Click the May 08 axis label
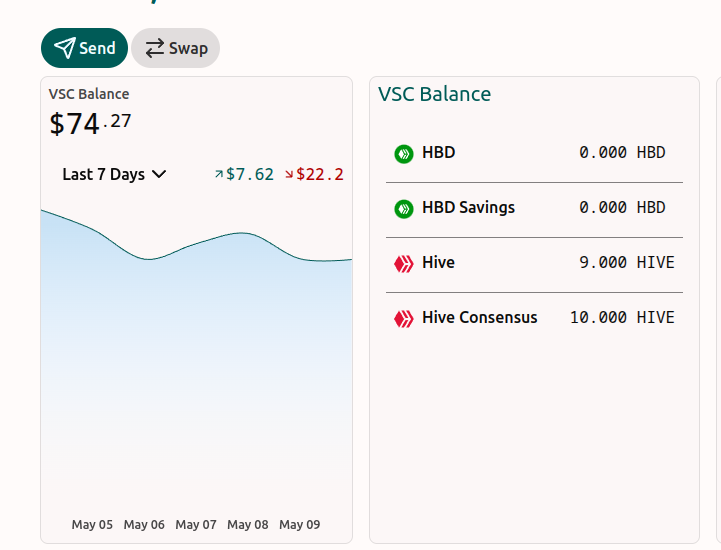 248,525
